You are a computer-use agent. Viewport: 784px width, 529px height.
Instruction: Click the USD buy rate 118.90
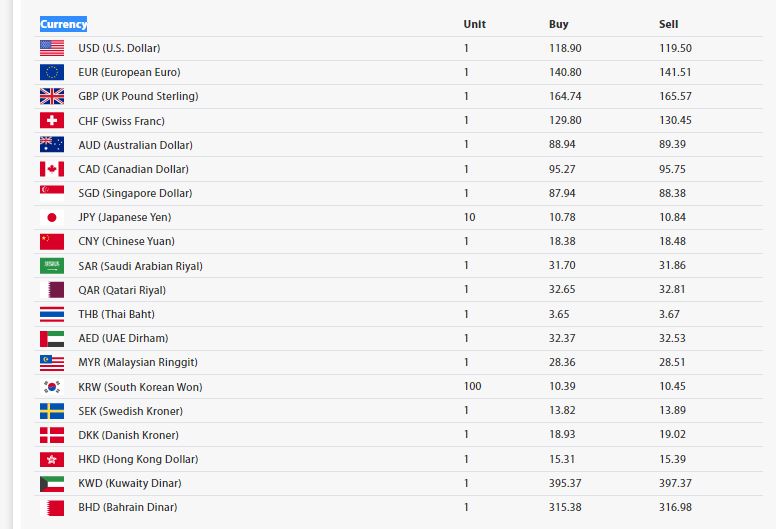(565, 48)
